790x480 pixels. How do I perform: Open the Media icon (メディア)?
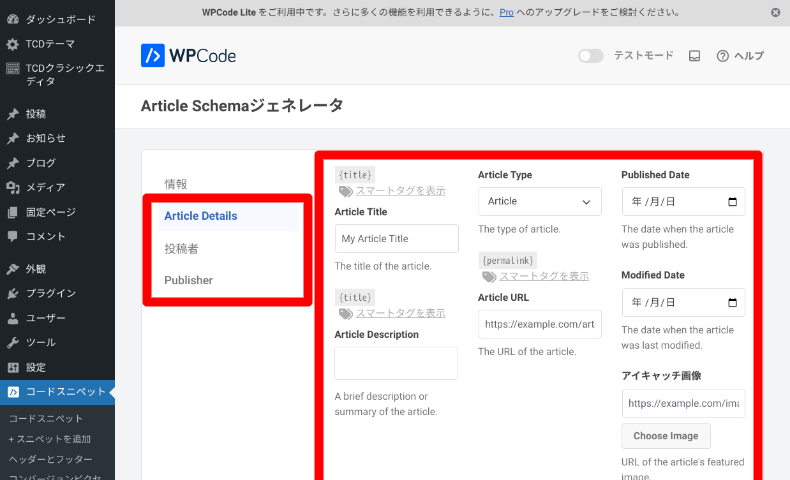[13, 187]
